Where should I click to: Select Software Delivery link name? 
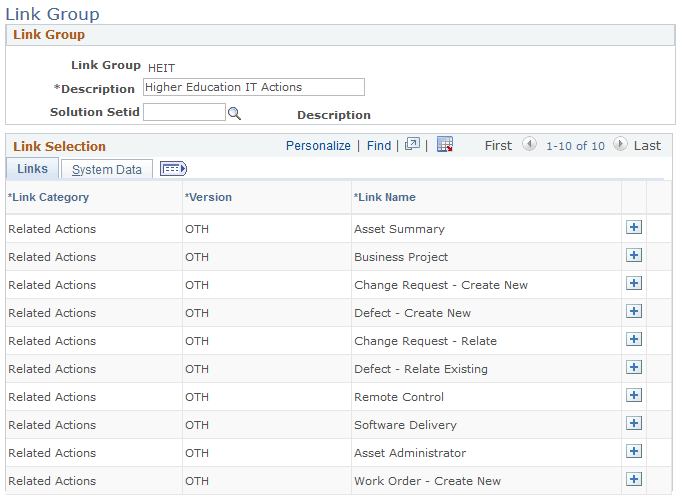[x=405, y=425]
